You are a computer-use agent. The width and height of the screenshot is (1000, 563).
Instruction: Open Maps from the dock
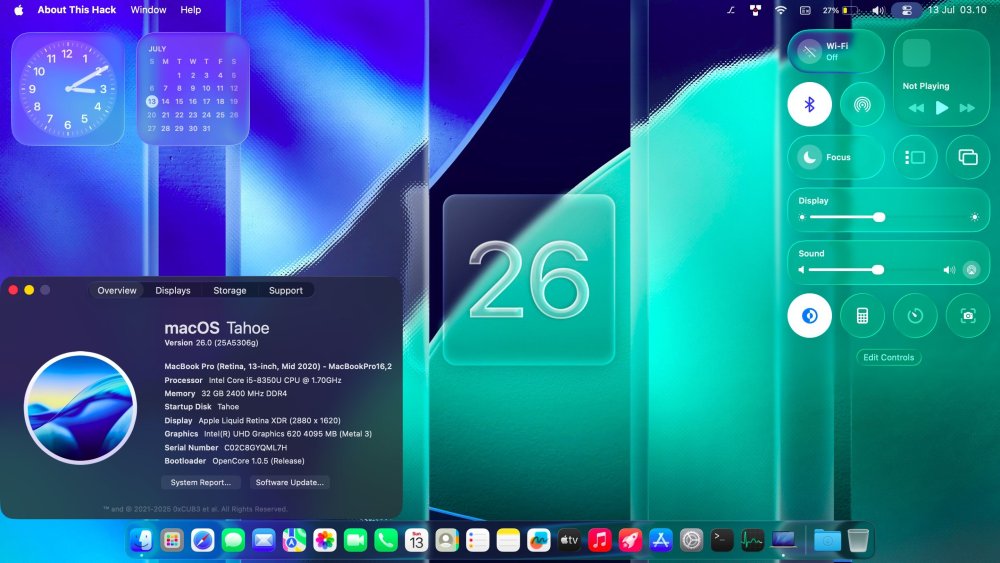click(294, 541)
